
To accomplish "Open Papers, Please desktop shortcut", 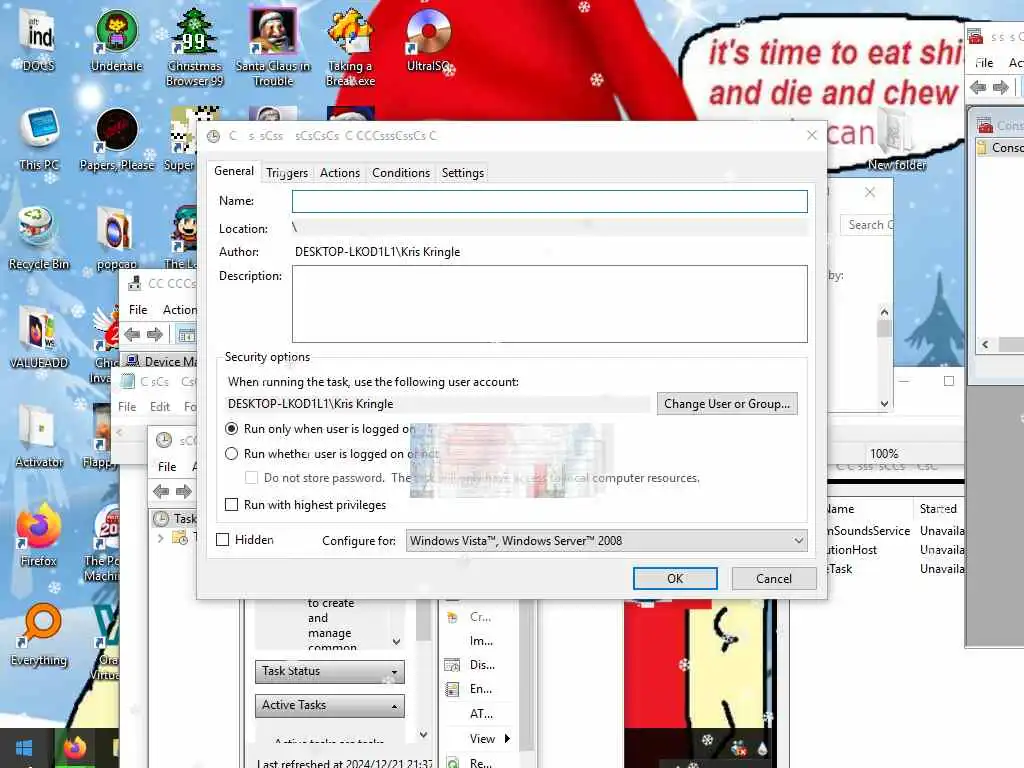I will coord(116,139).
